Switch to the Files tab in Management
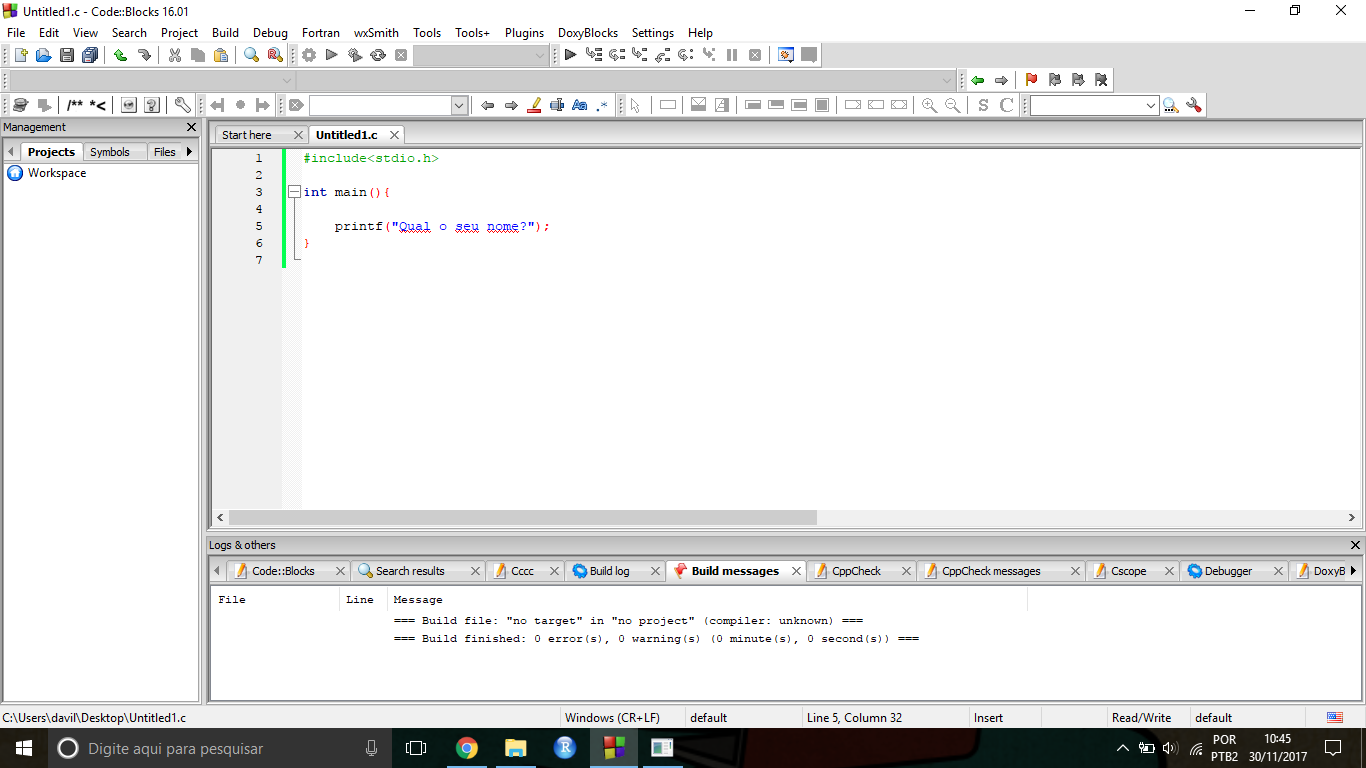The width and height of the screenshot is (1366, 768). coord(165,152)
